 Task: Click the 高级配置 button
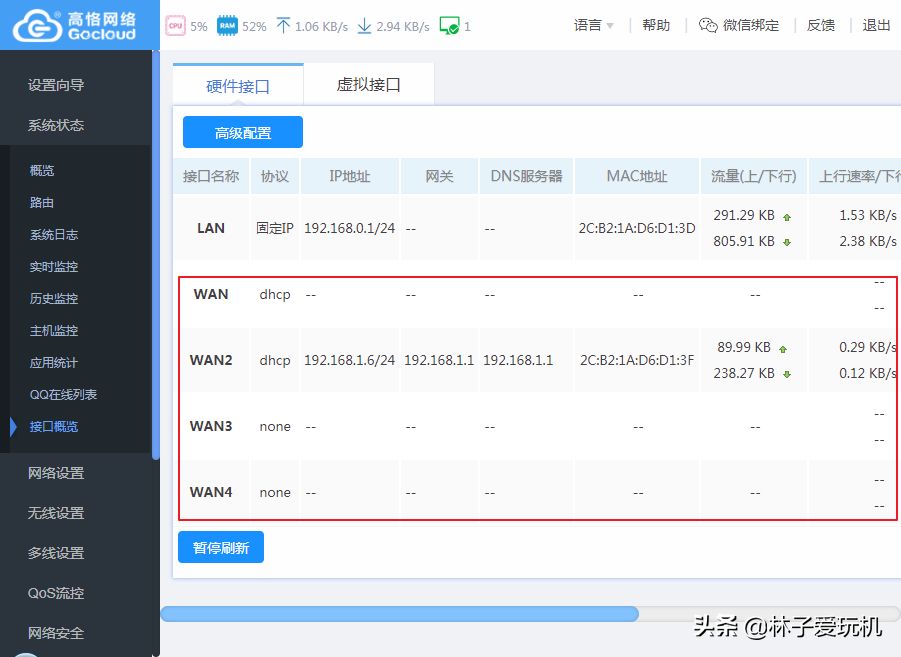243,133
